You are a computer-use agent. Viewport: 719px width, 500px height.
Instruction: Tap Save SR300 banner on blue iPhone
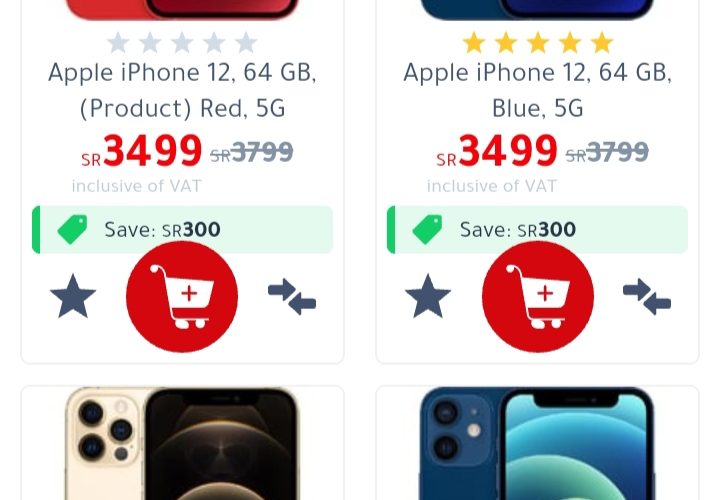click(537, 229)
